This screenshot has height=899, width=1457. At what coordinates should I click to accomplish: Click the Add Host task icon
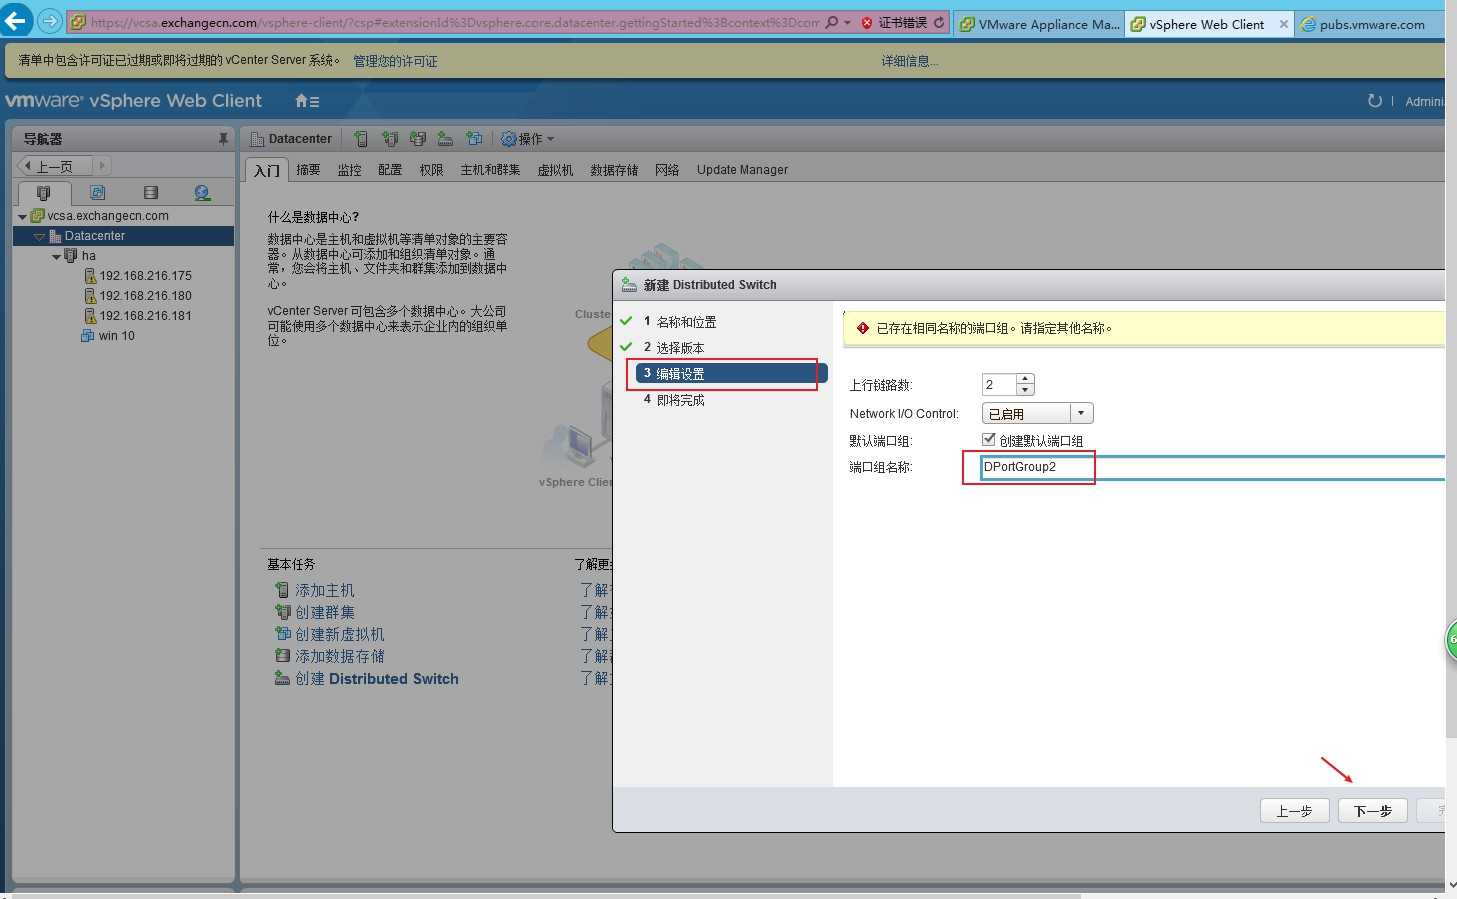pos(282,590)
